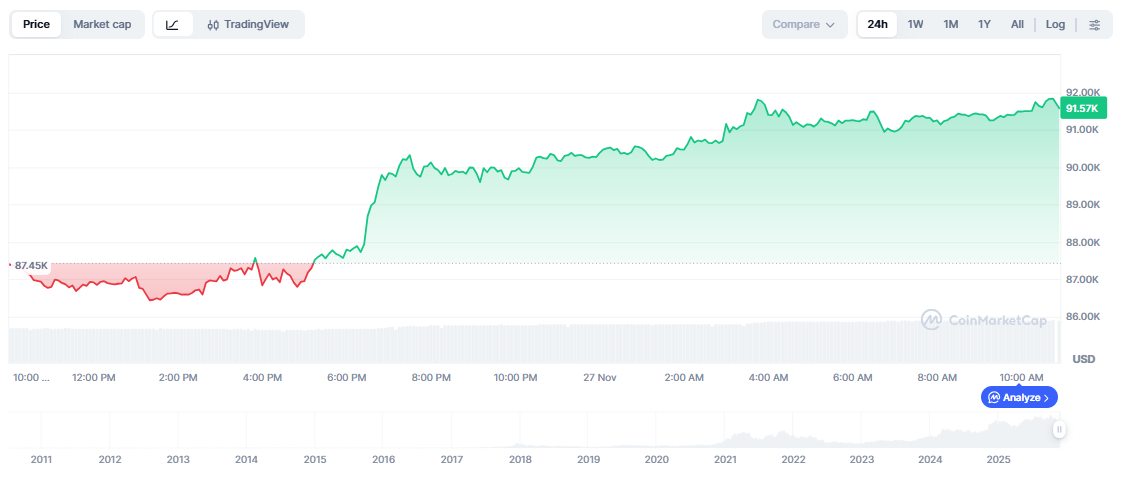Click year 2025 in range navigator
The height and width of the screenshot is (484, 1121).
(998, 460)
